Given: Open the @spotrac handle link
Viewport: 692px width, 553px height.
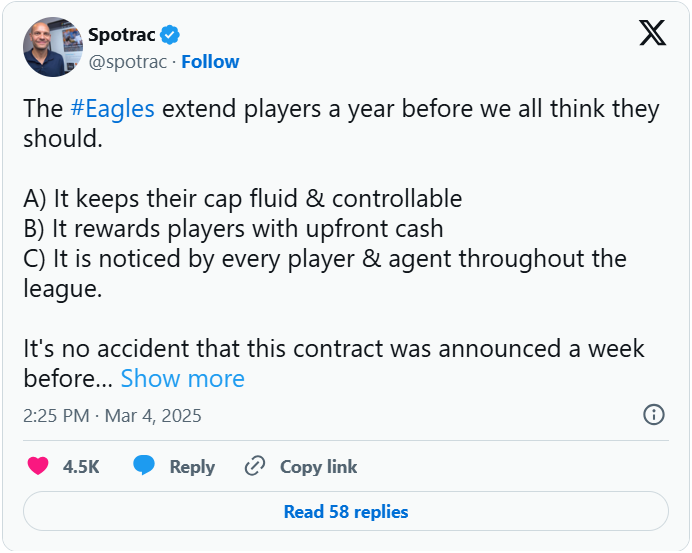Looking at the screenshot, I should pos(127,61).
